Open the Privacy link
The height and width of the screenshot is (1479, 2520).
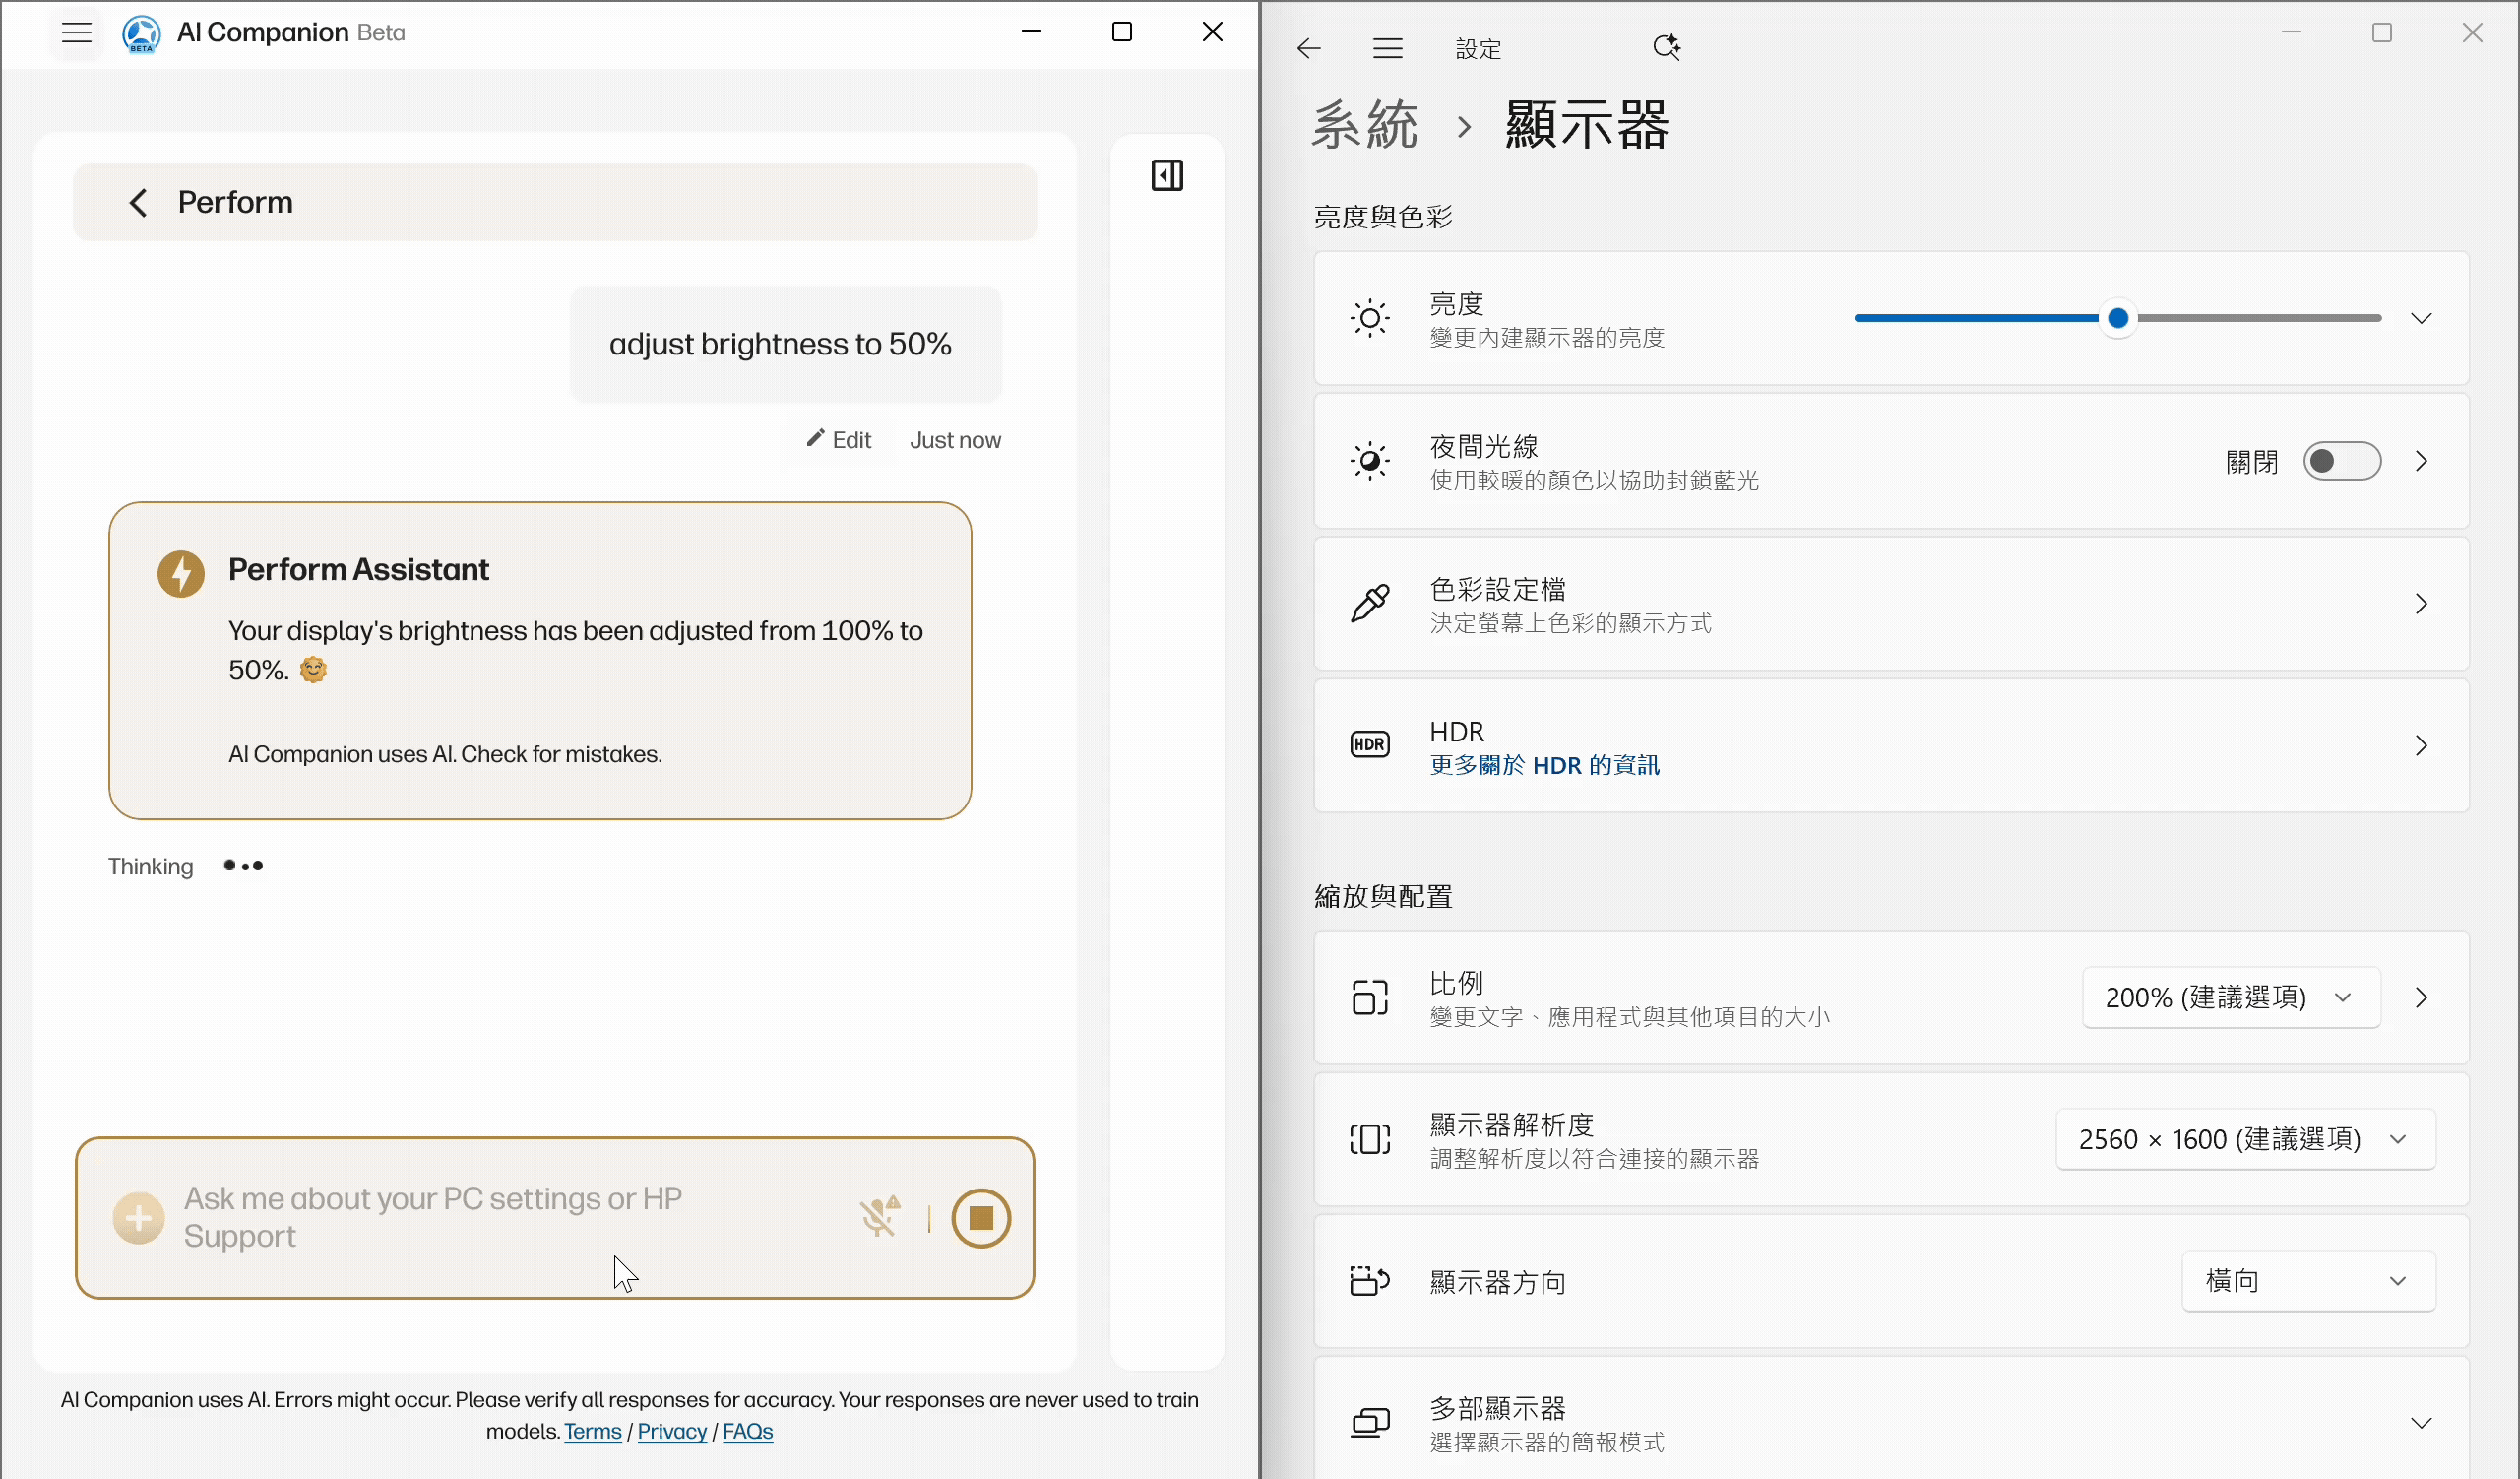click(x=671, y=1431)
